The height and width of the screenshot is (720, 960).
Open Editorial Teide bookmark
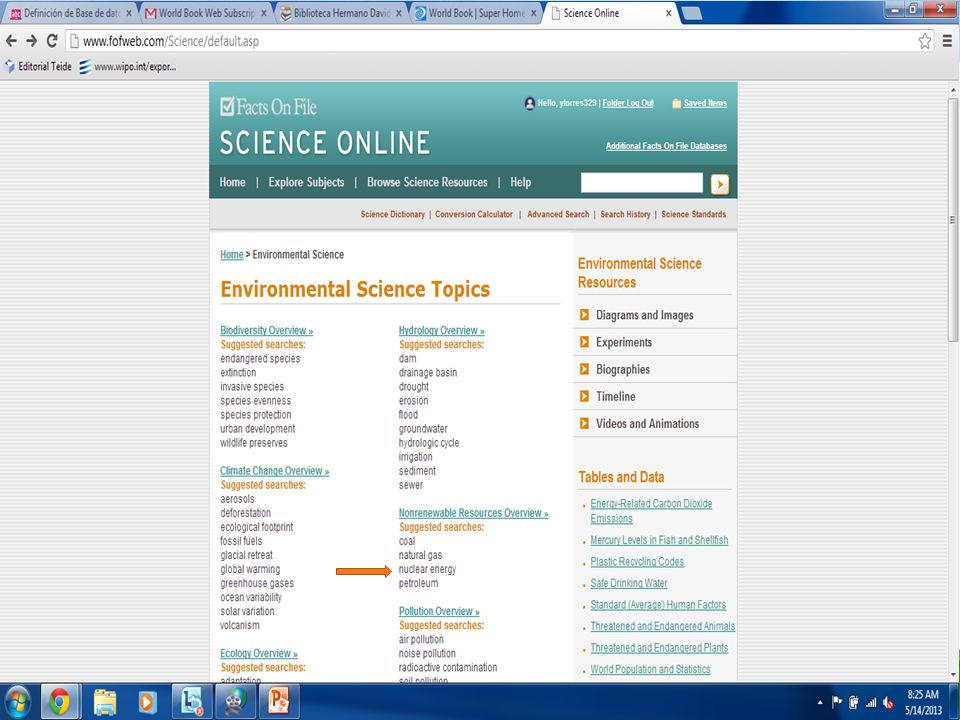[38, 67]
